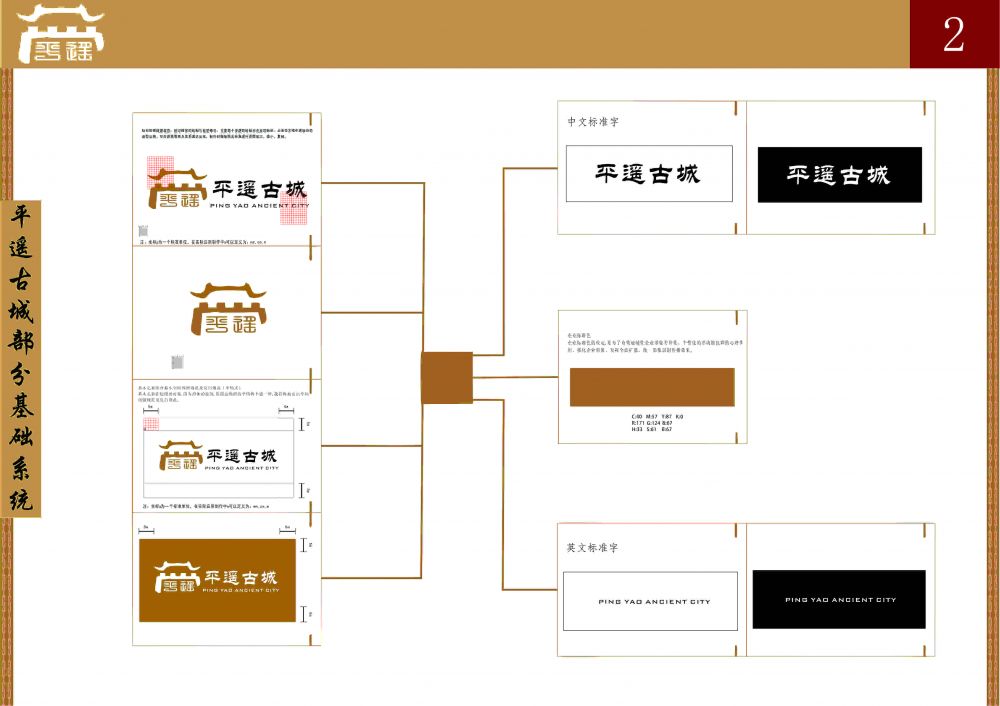Click white PING YAO ANCIENT CITY on black box
This screenshot has height=706, width=1000.
tap(841, 599)
